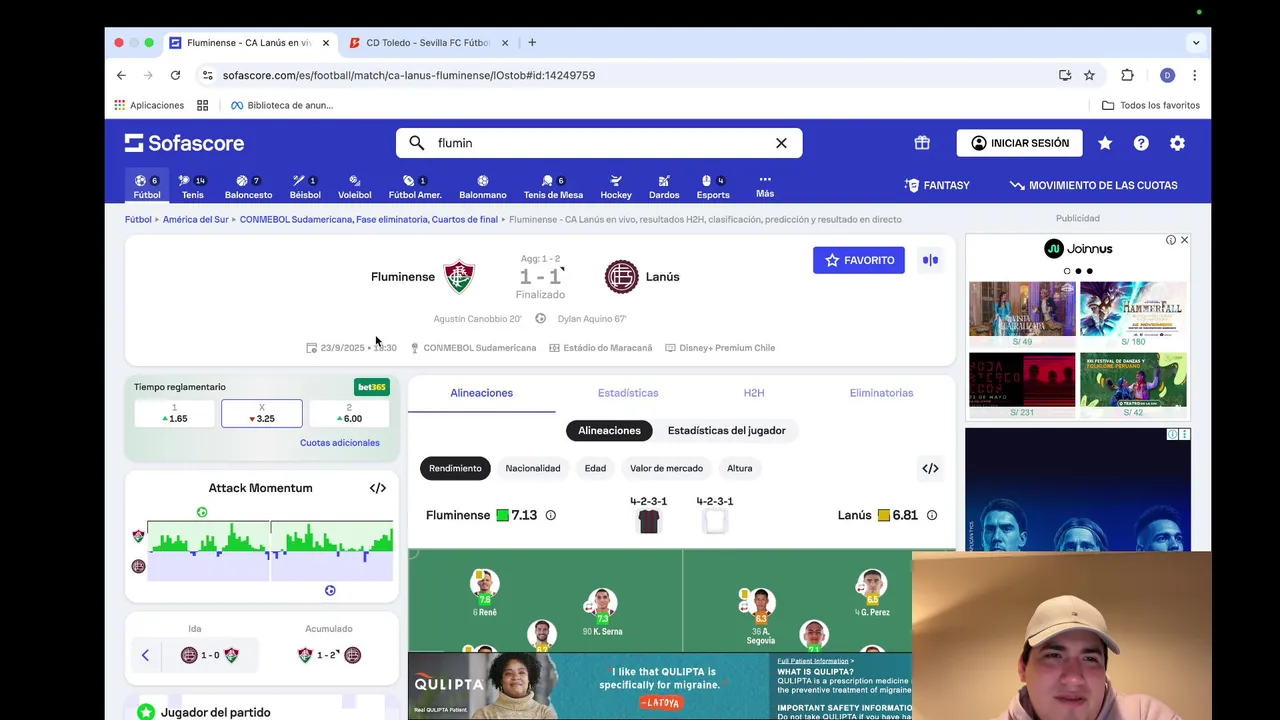Screen dimensions: 1280x720
Task: Open FANTASY link in header
Action: (x=937, y=185)
